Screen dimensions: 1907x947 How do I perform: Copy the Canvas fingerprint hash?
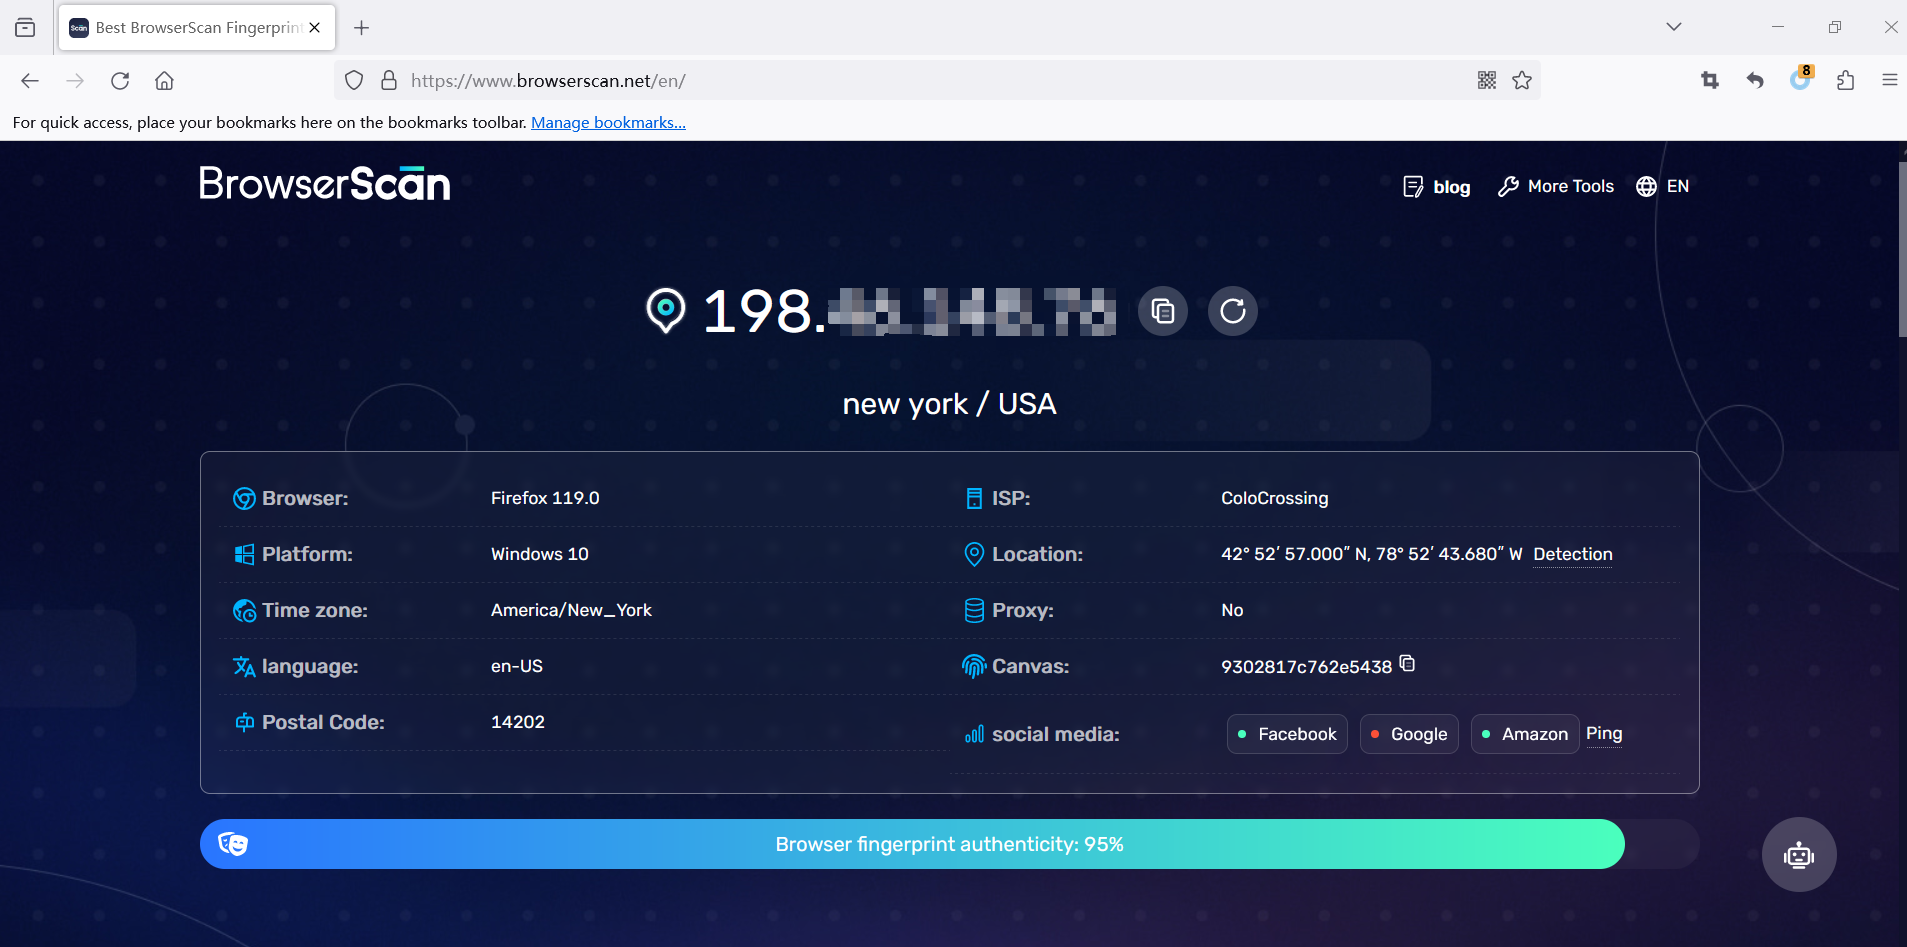coord(1406,664)
